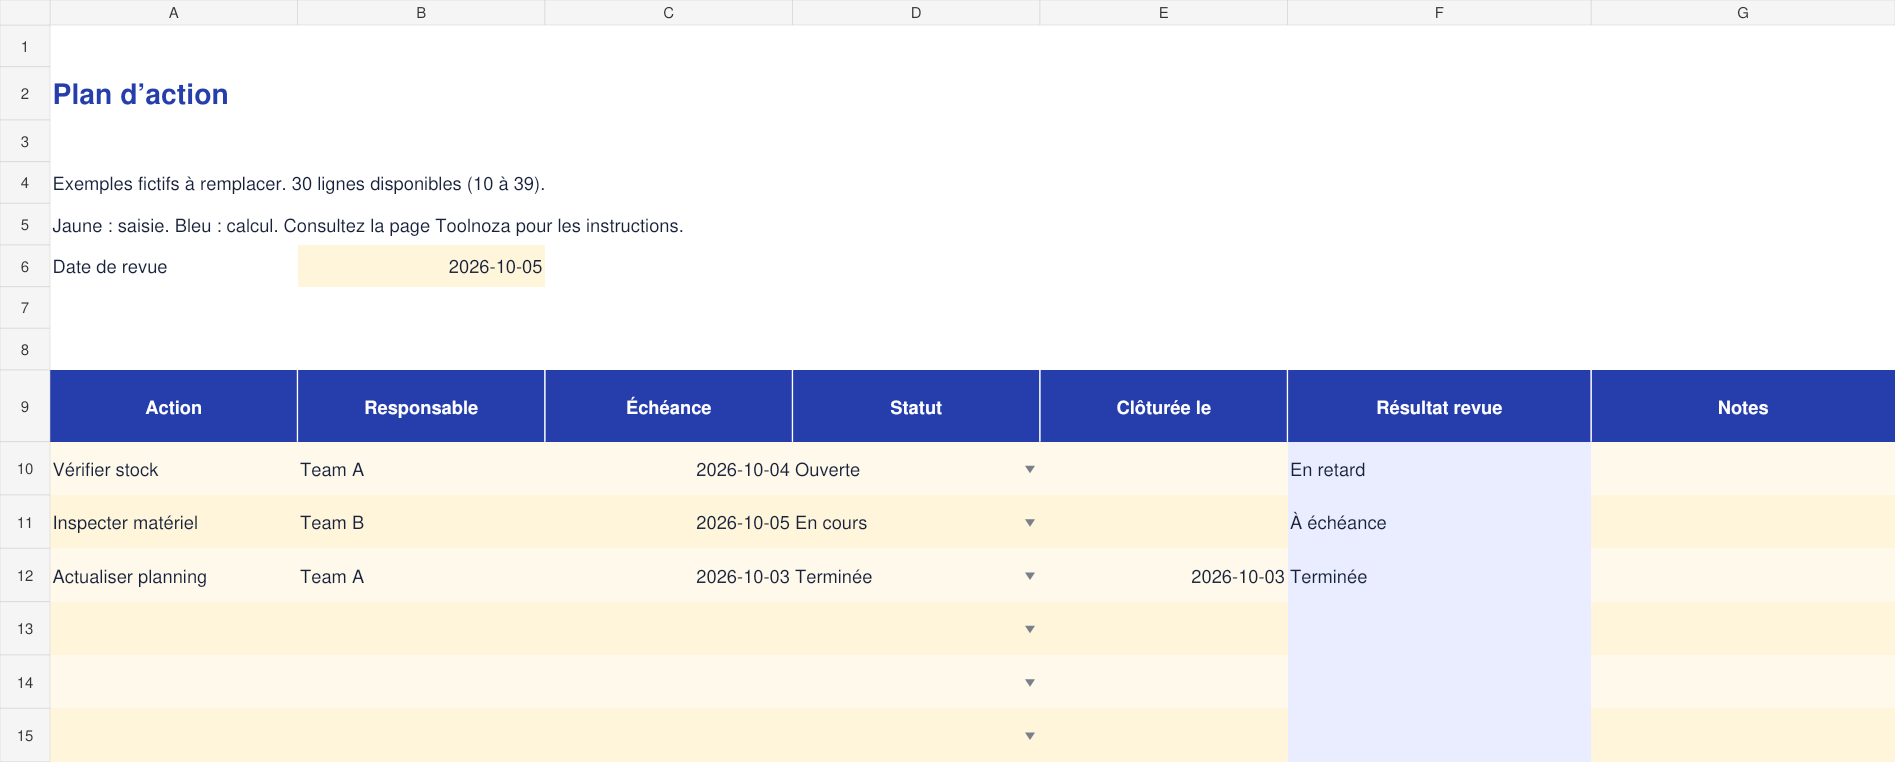Select column D by its letter header
Image resolution: width=1895 pixels, height=762 pixels.
916,13
